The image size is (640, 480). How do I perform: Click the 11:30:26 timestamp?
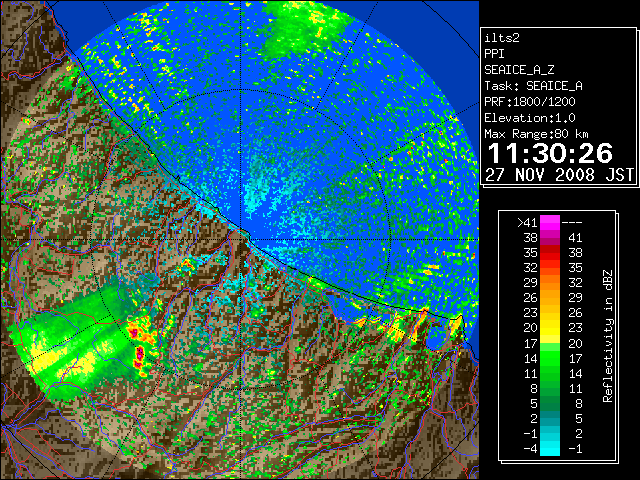[x=550, y=153]
